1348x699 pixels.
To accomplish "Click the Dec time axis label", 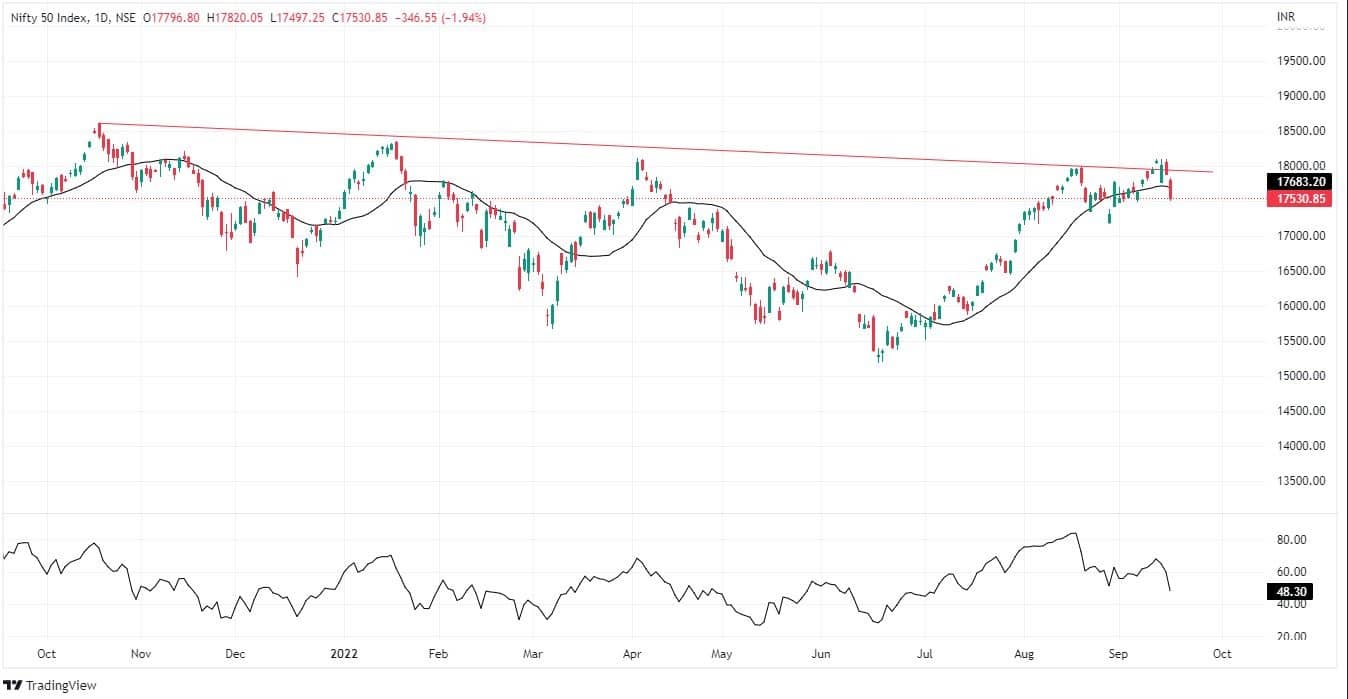I will (x=235, y=654).
